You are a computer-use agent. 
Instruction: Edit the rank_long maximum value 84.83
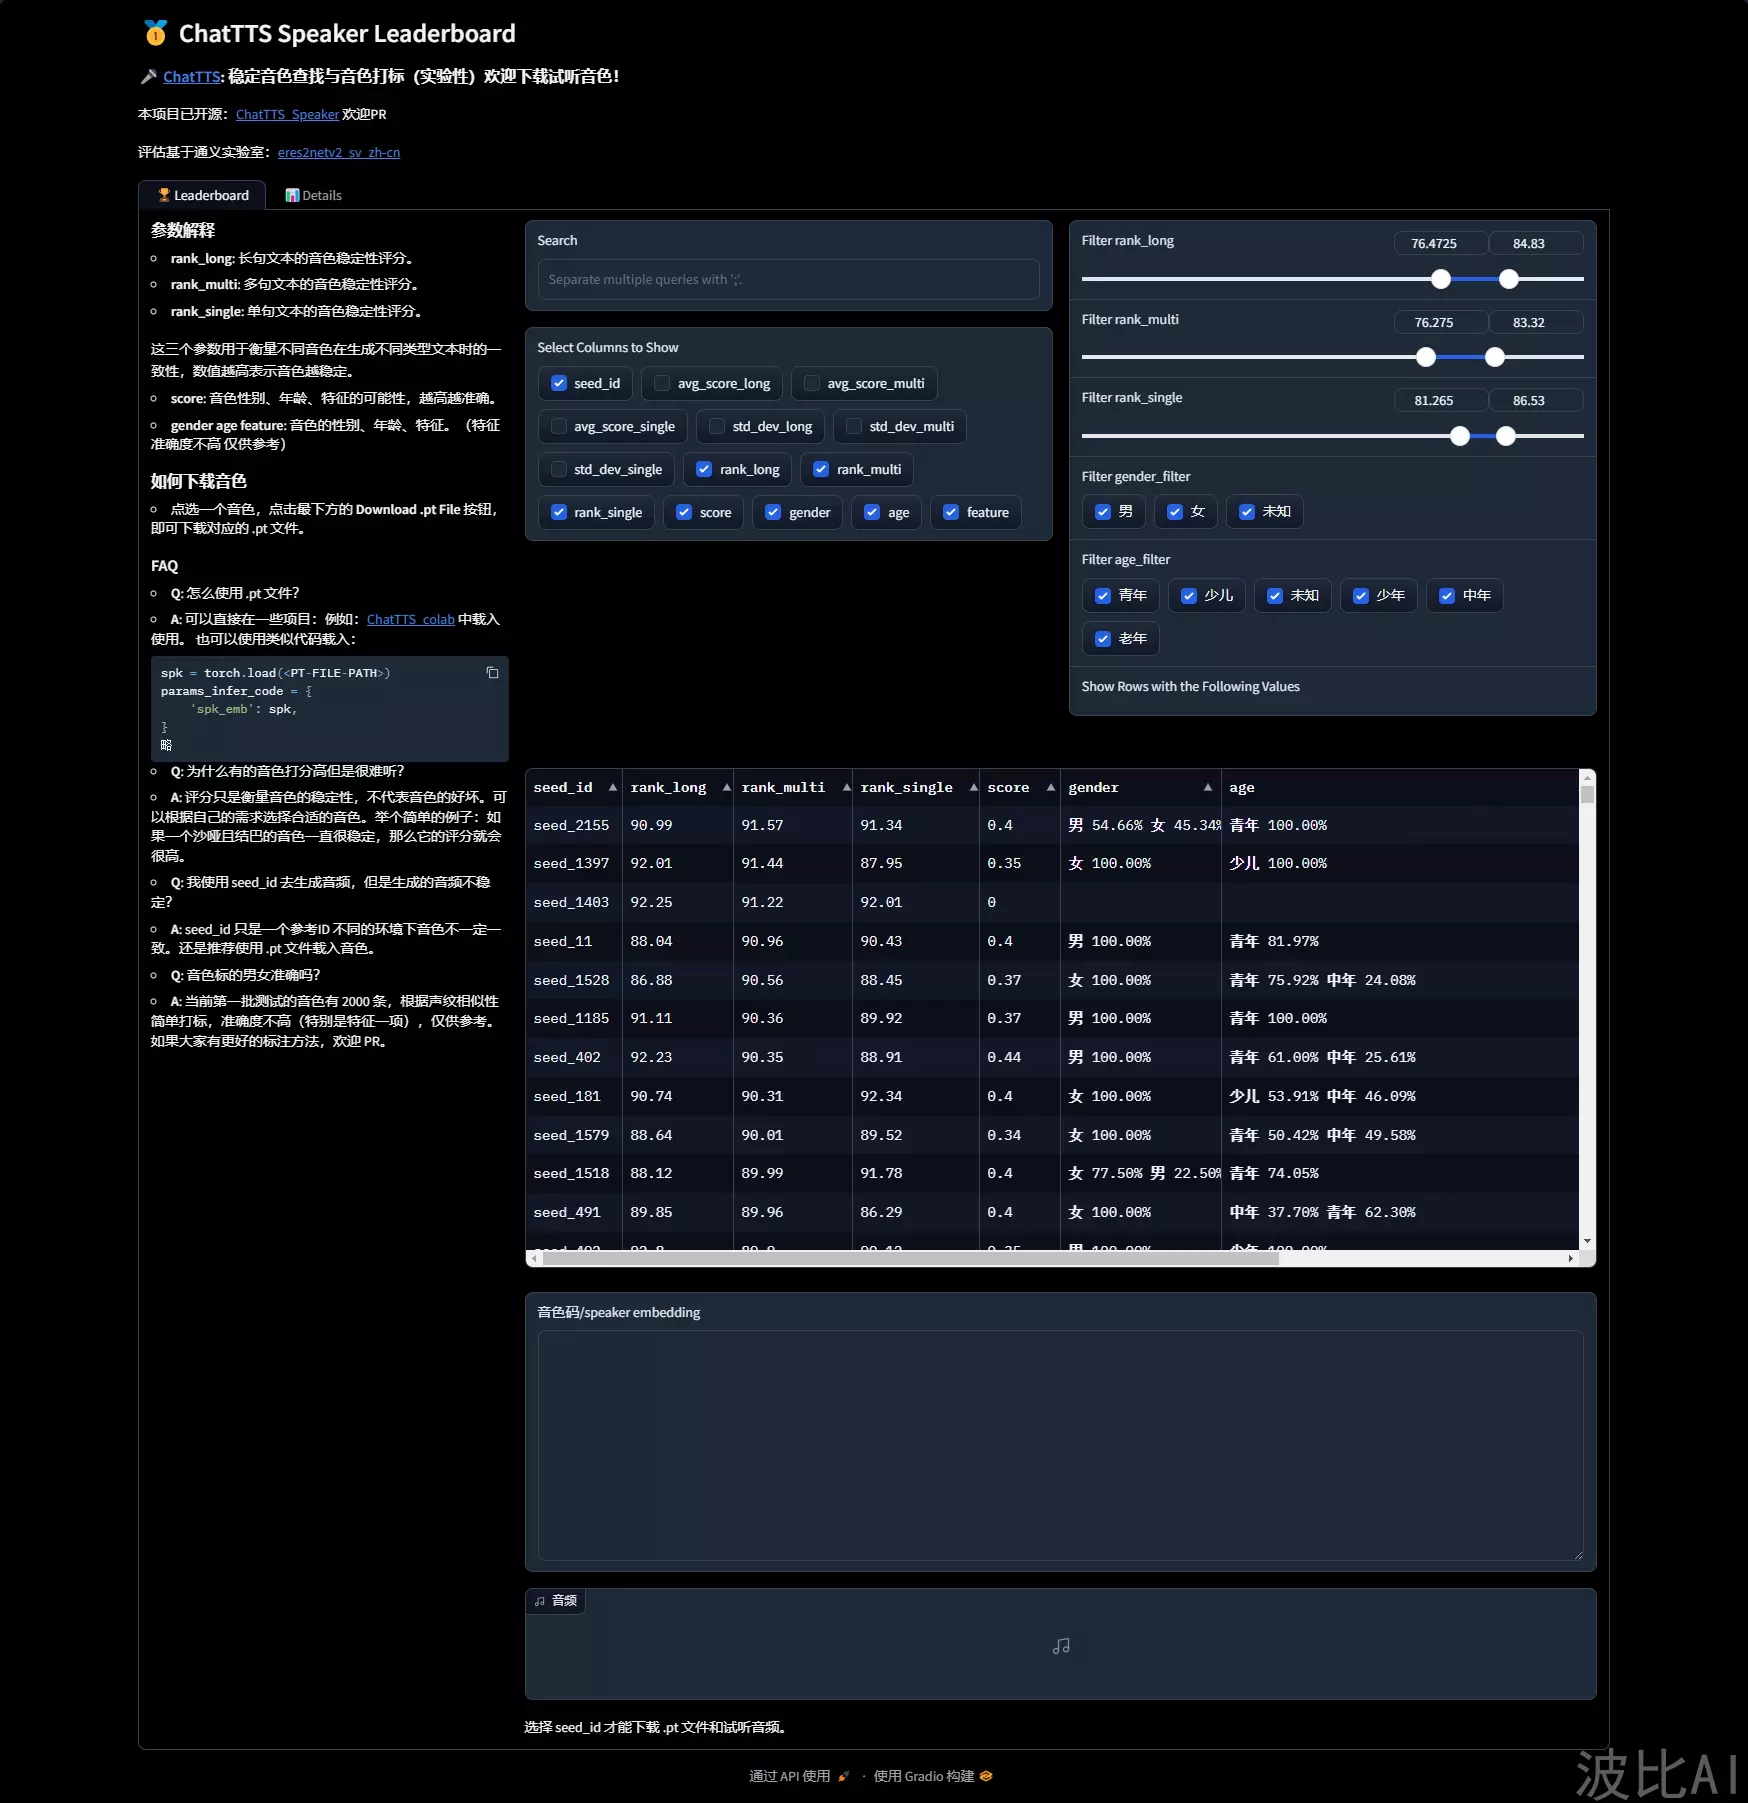1536,243
